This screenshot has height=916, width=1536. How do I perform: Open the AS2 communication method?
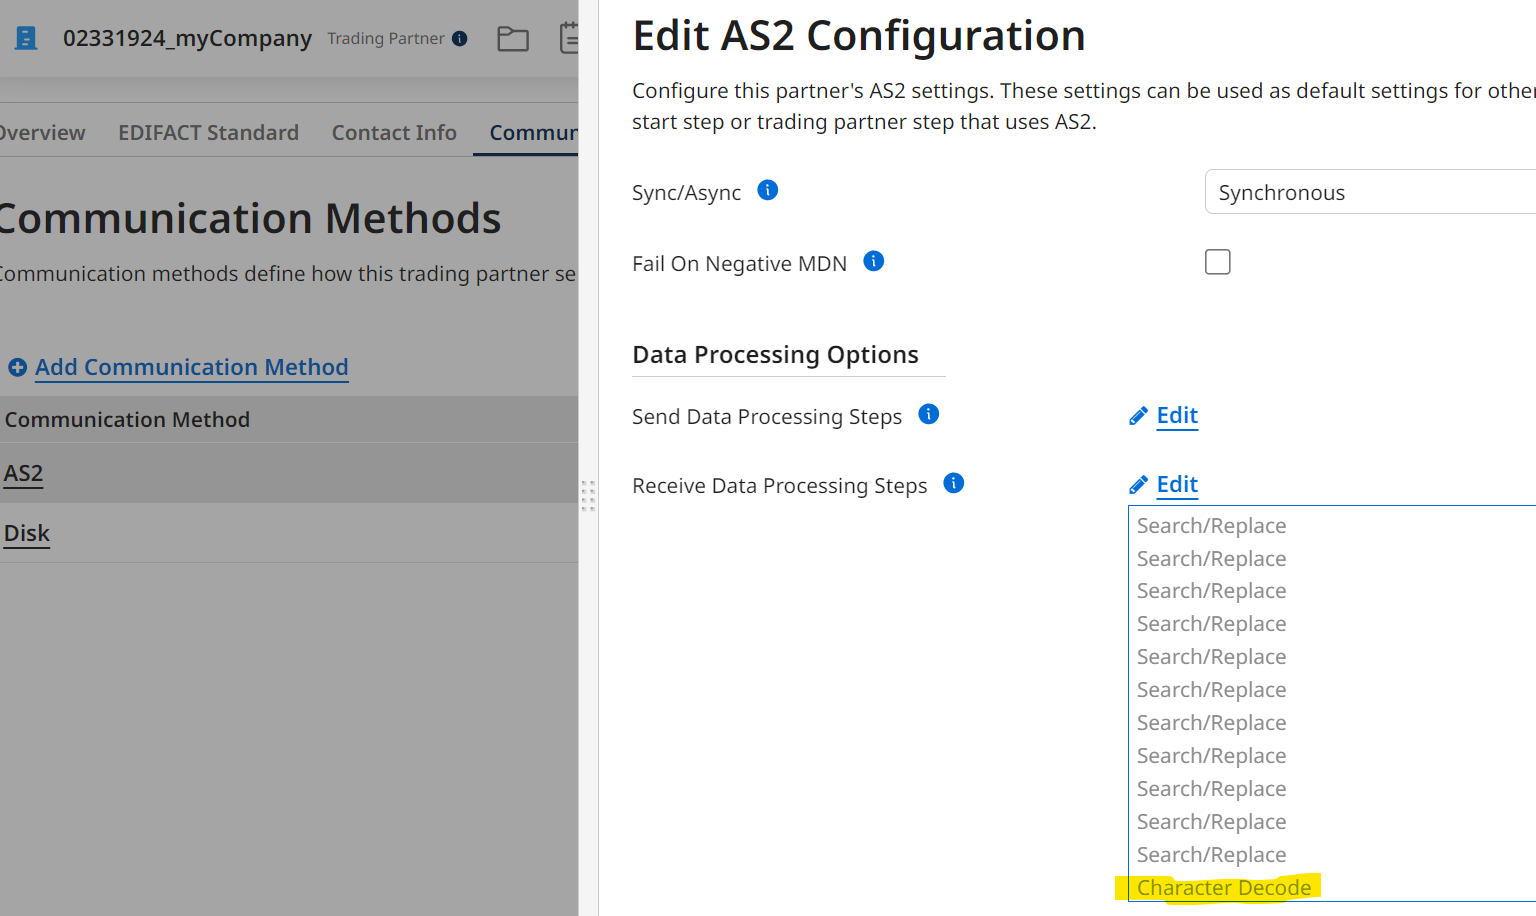point(24,473)
